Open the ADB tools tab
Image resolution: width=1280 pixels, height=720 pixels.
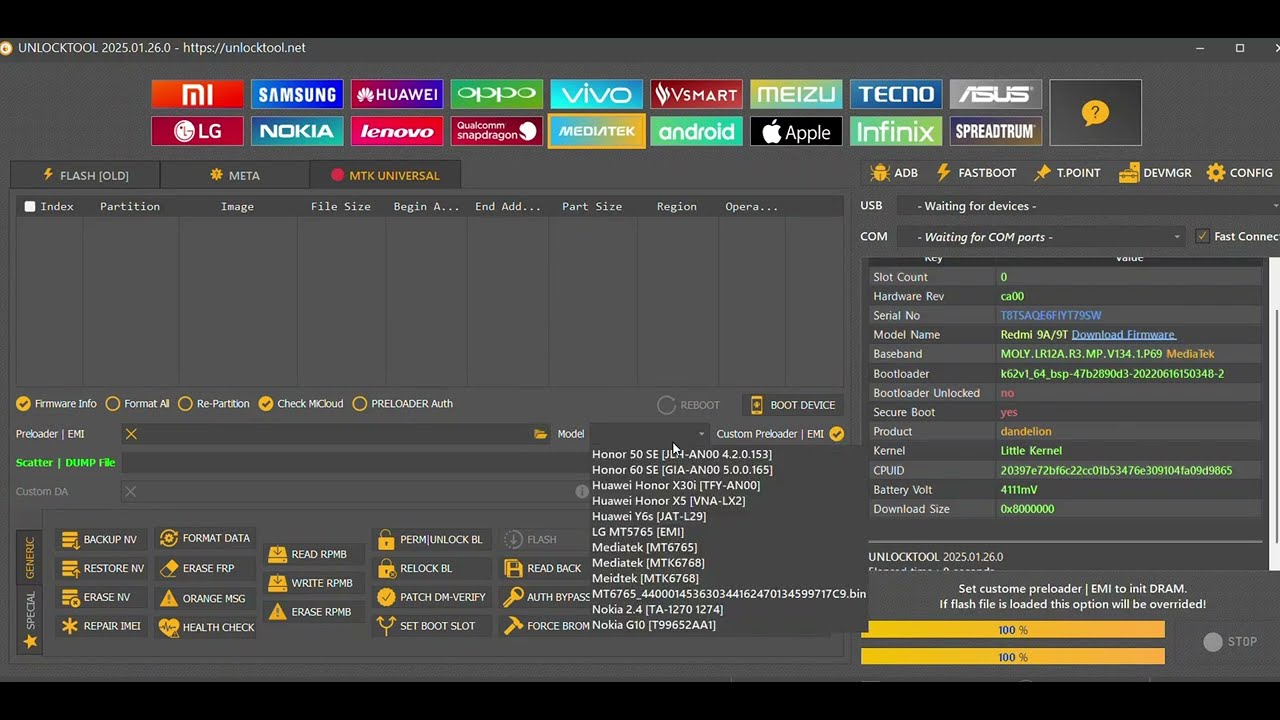click(x=894, y=173)
